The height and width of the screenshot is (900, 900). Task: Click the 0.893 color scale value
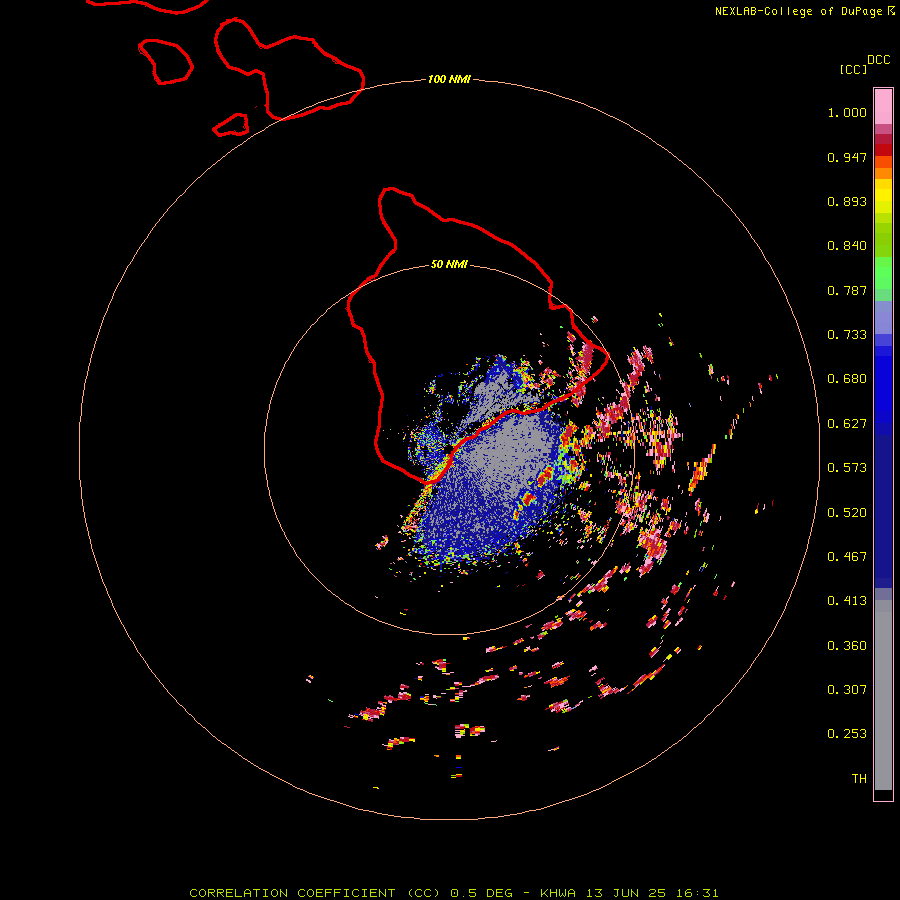coord(847,201)
